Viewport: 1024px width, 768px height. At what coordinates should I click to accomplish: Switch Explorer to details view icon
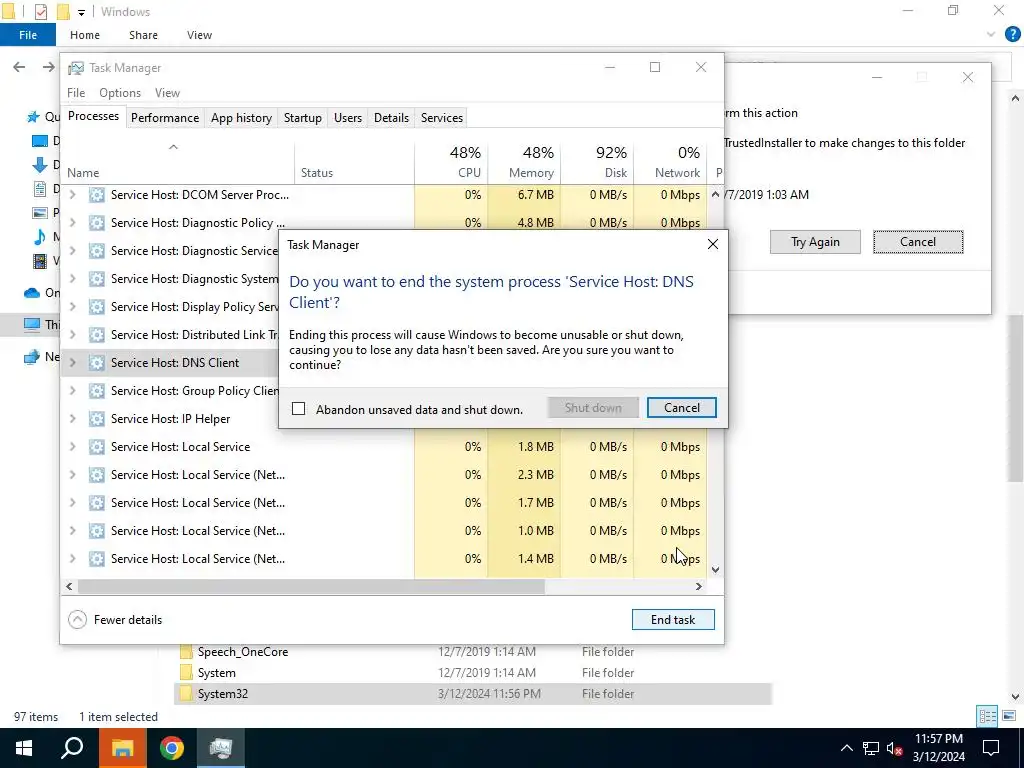(x=987, y=716)
